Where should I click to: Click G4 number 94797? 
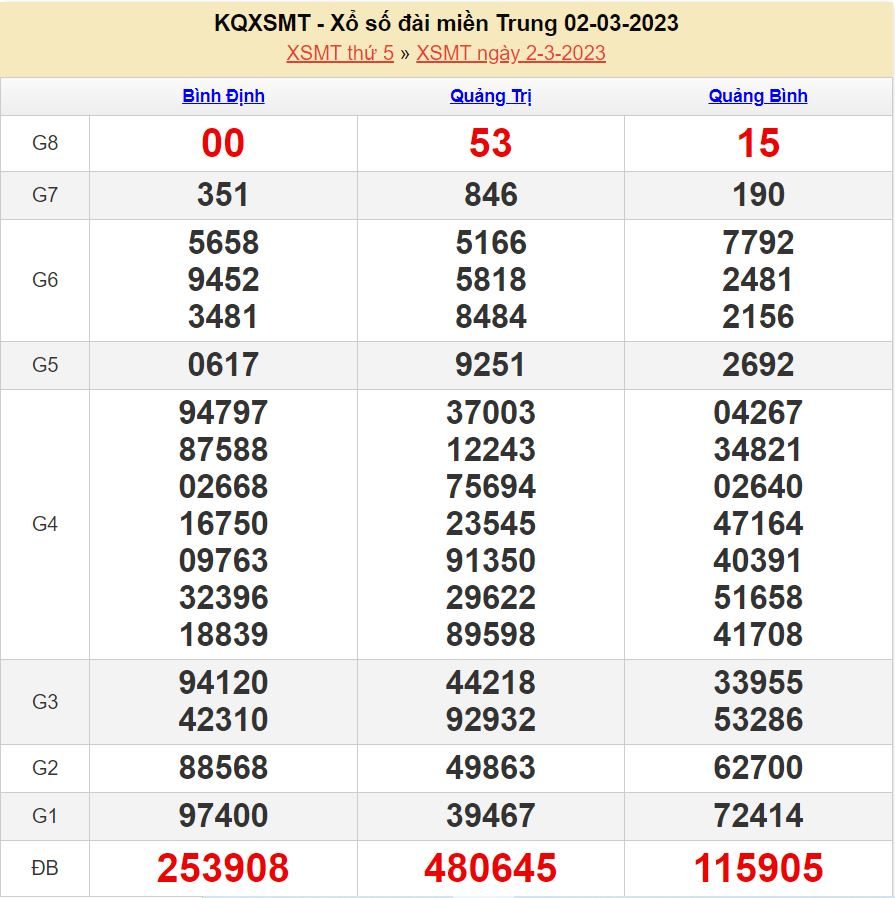coord(223,413)
